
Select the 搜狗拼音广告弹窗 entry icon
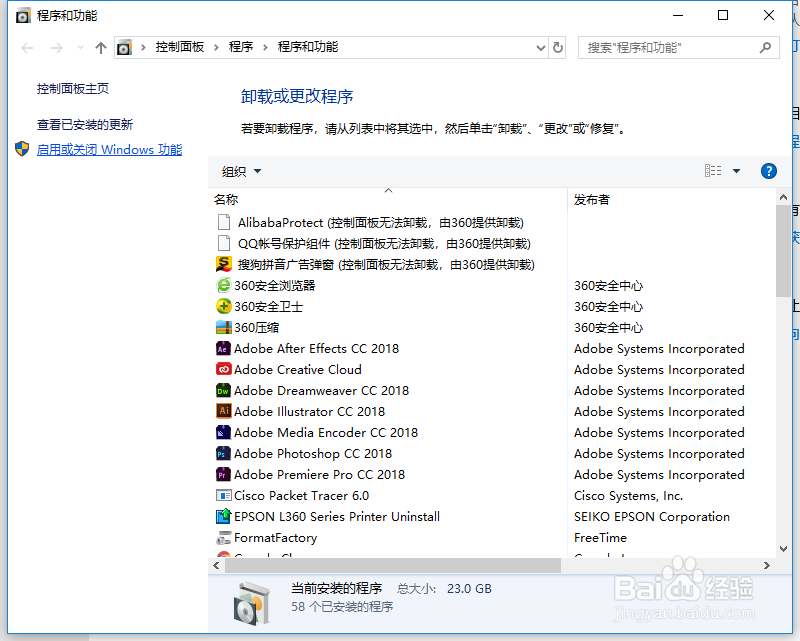coord(226,264)
